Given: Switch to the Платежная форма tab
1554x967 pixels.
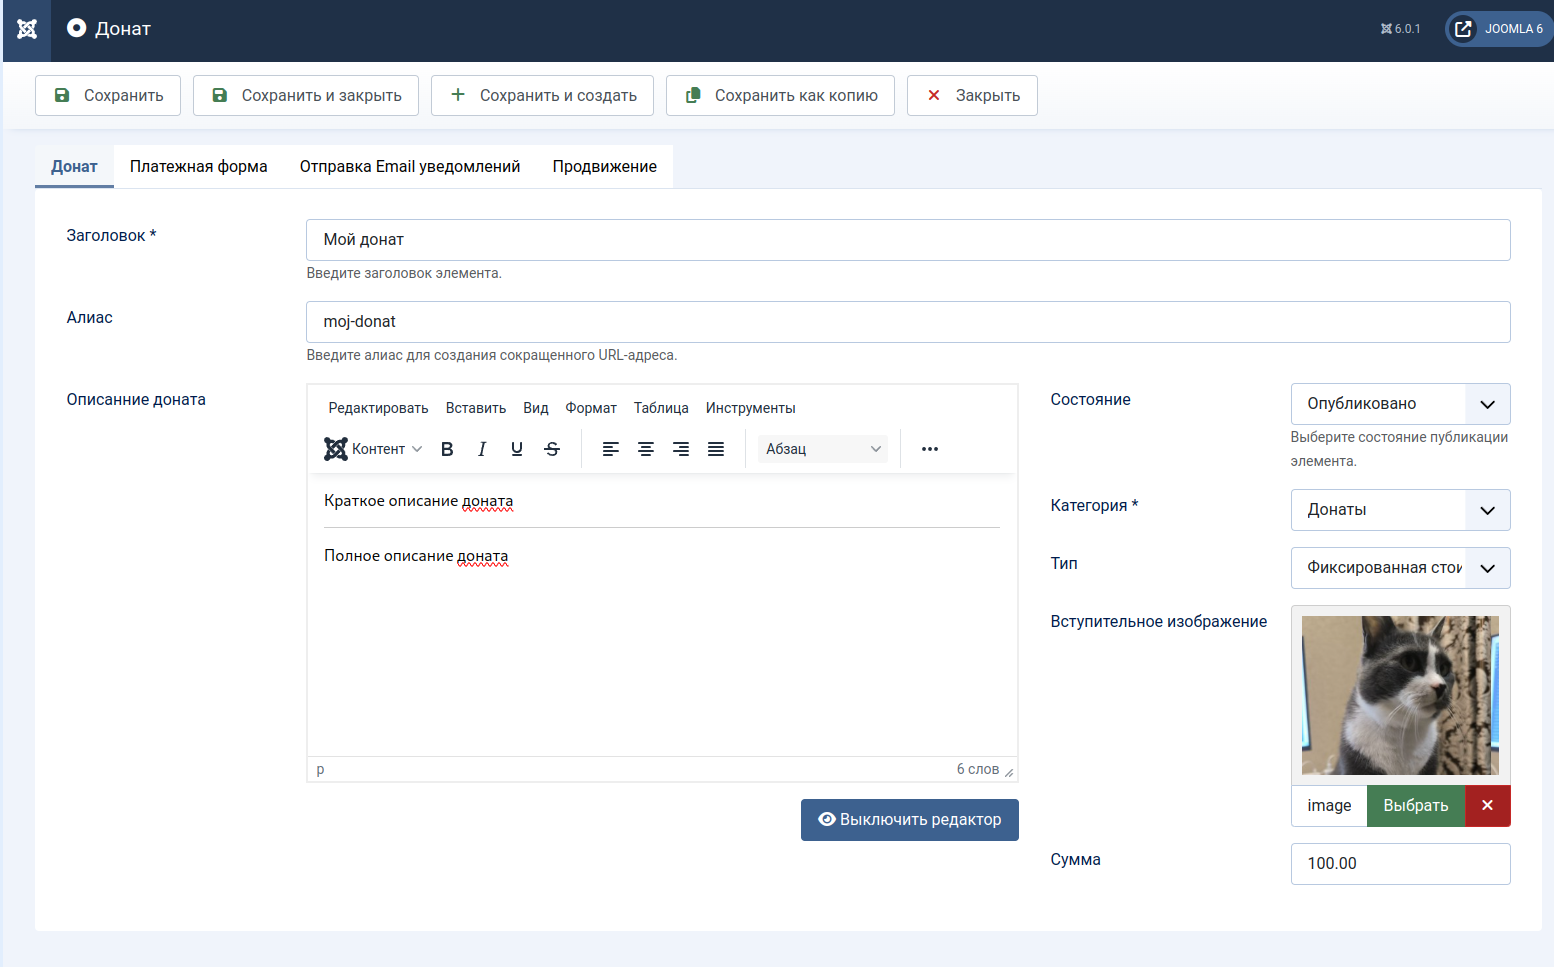Looking at the screenshot, I should (198, 167).
